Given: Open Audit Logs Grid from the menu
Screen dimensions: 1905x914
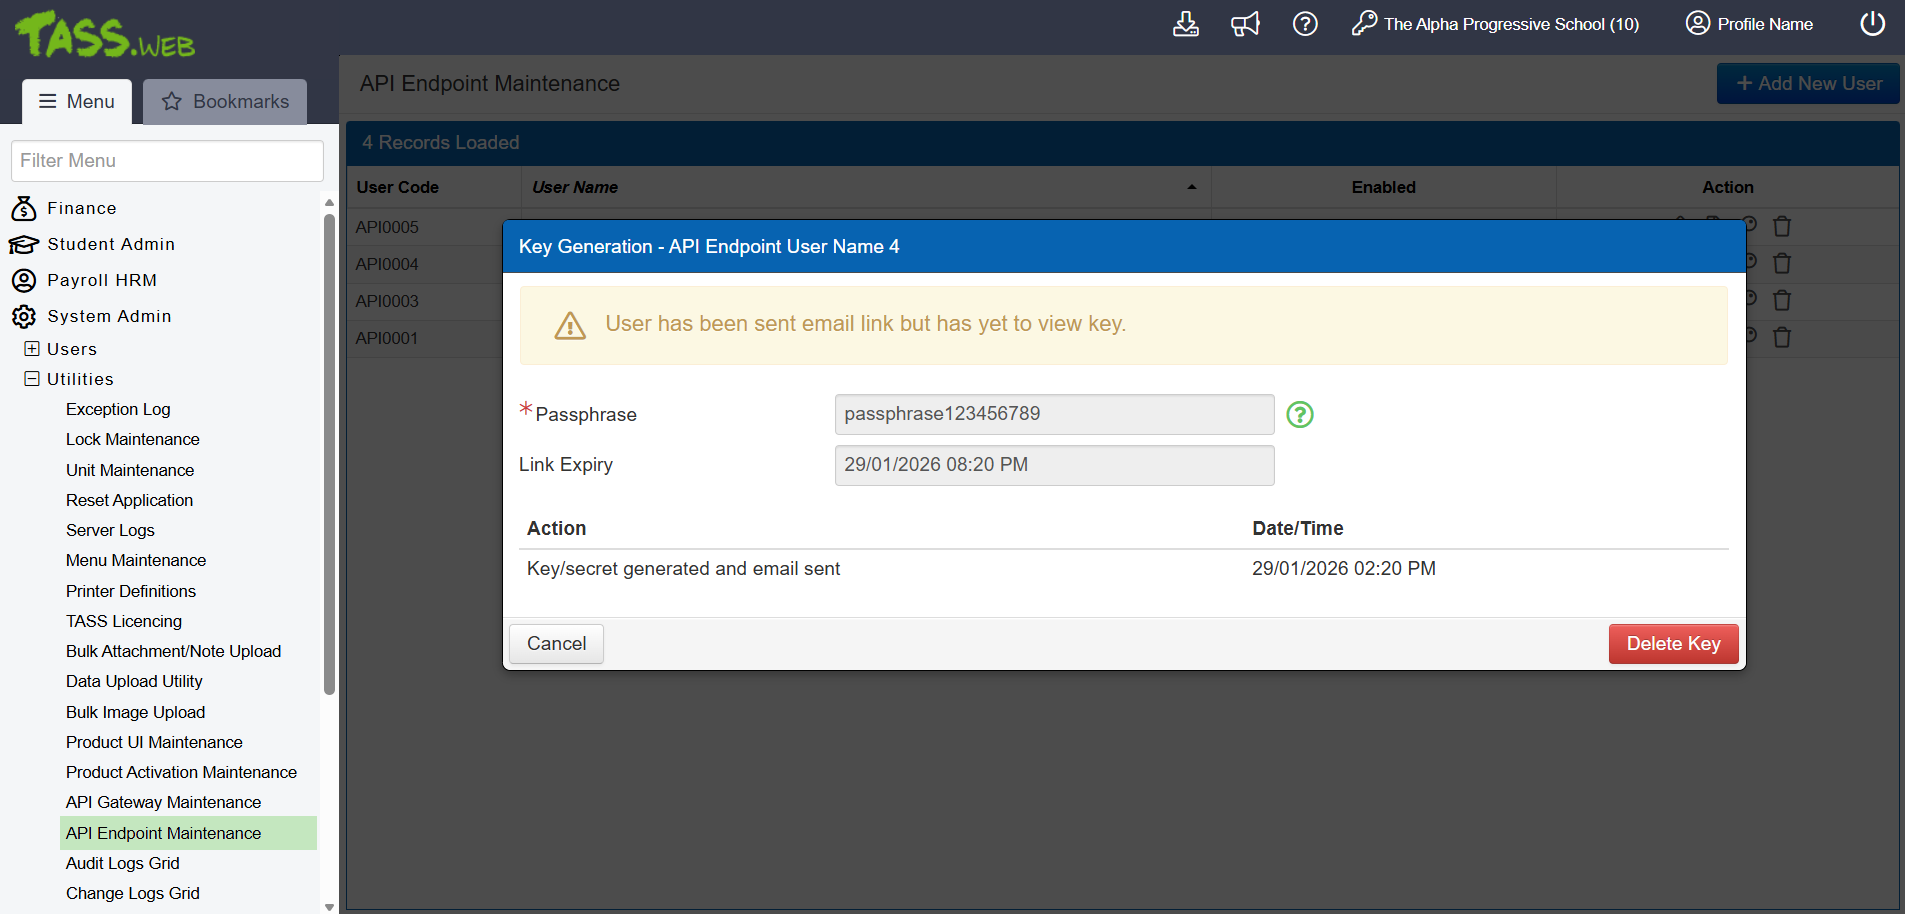Looking at the screenshot, I should tap(122, 863).
